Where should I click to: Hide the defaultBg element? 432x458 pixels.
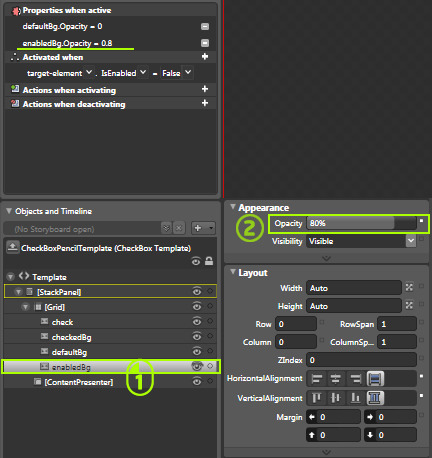coord(197,351)
